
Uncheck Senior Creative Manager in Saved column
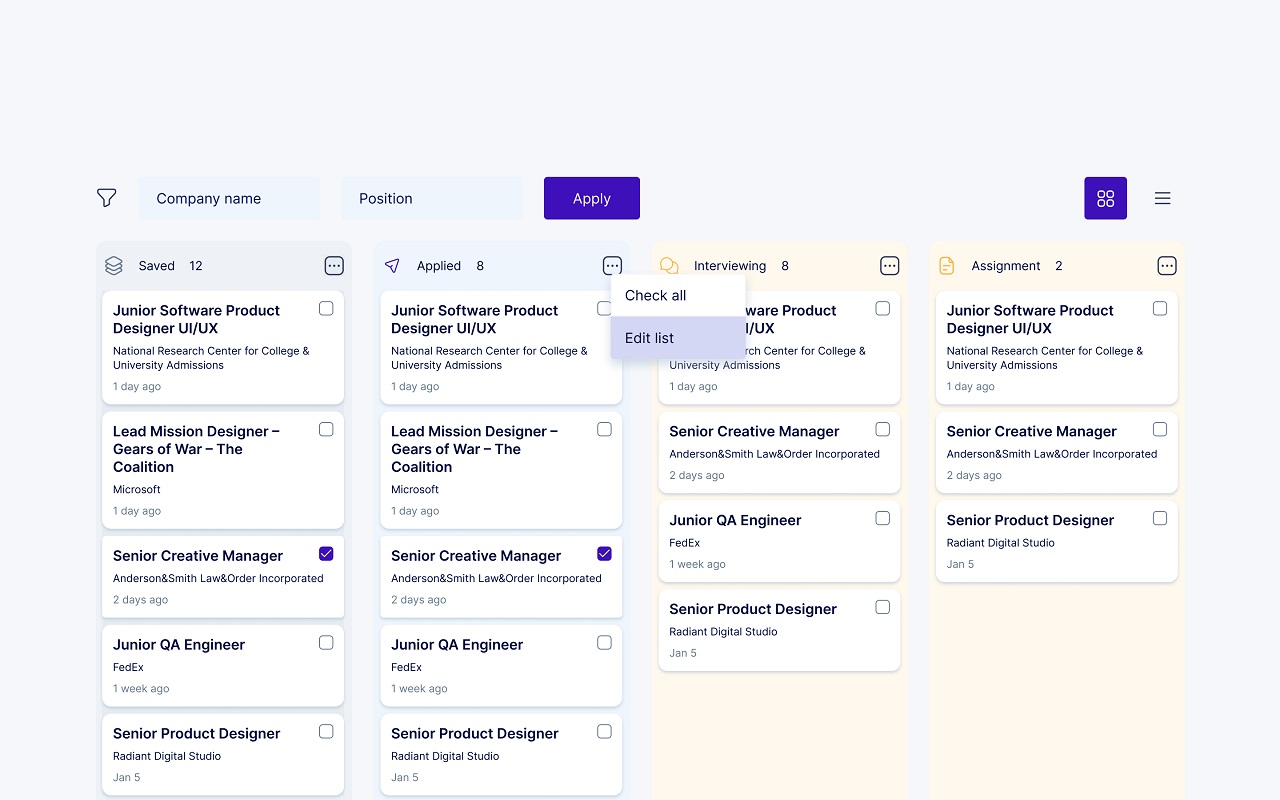point(326,552)
